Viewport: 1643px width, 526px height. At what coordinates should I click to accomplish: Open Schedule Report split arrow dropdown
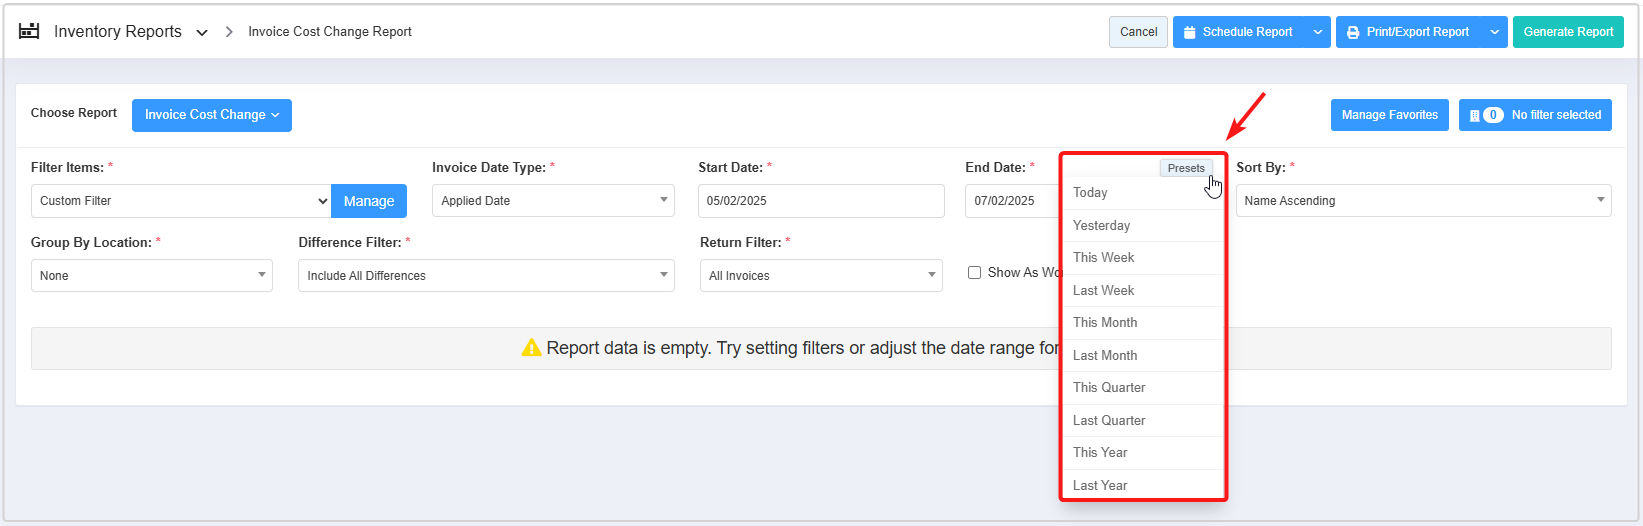point(1318,32)
